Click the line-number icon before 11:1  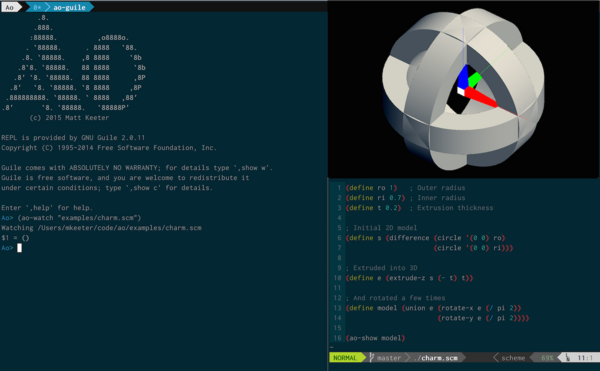tap(568, 358)
